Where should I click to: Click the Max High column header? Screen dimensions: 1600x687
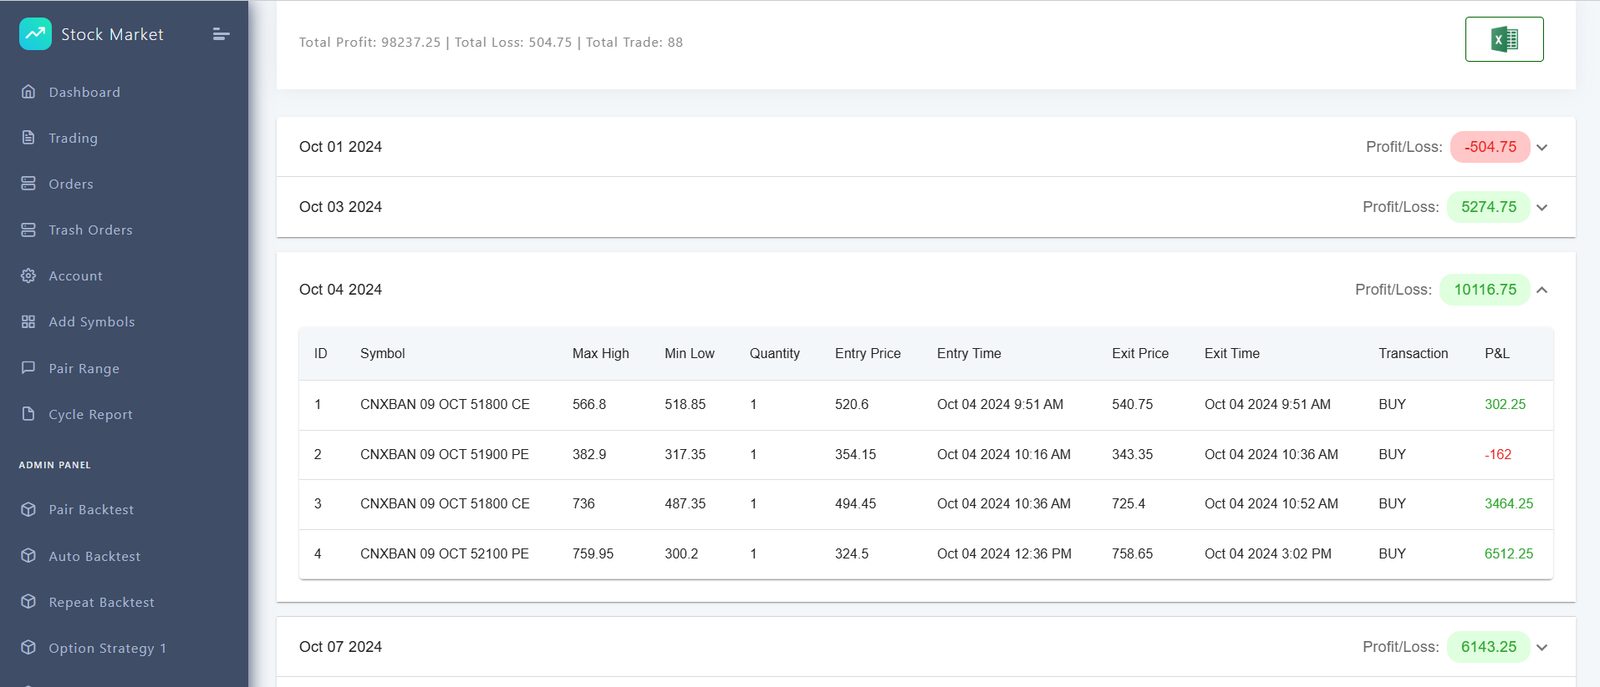(x=600, y=354)
